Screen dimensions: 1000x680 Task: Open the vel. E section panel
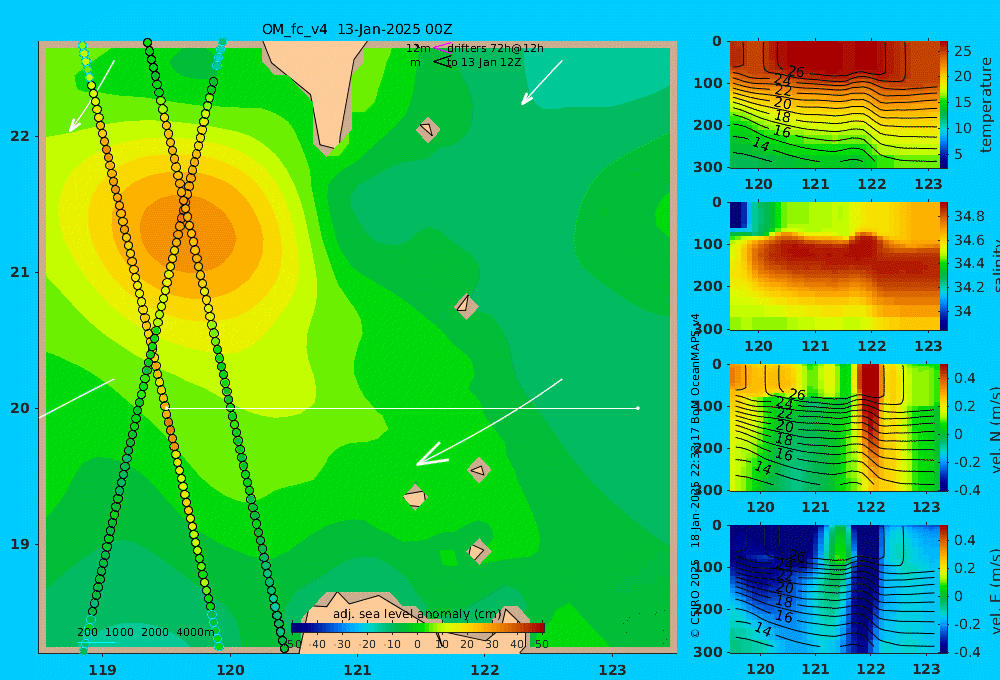[x=834, y=589]
